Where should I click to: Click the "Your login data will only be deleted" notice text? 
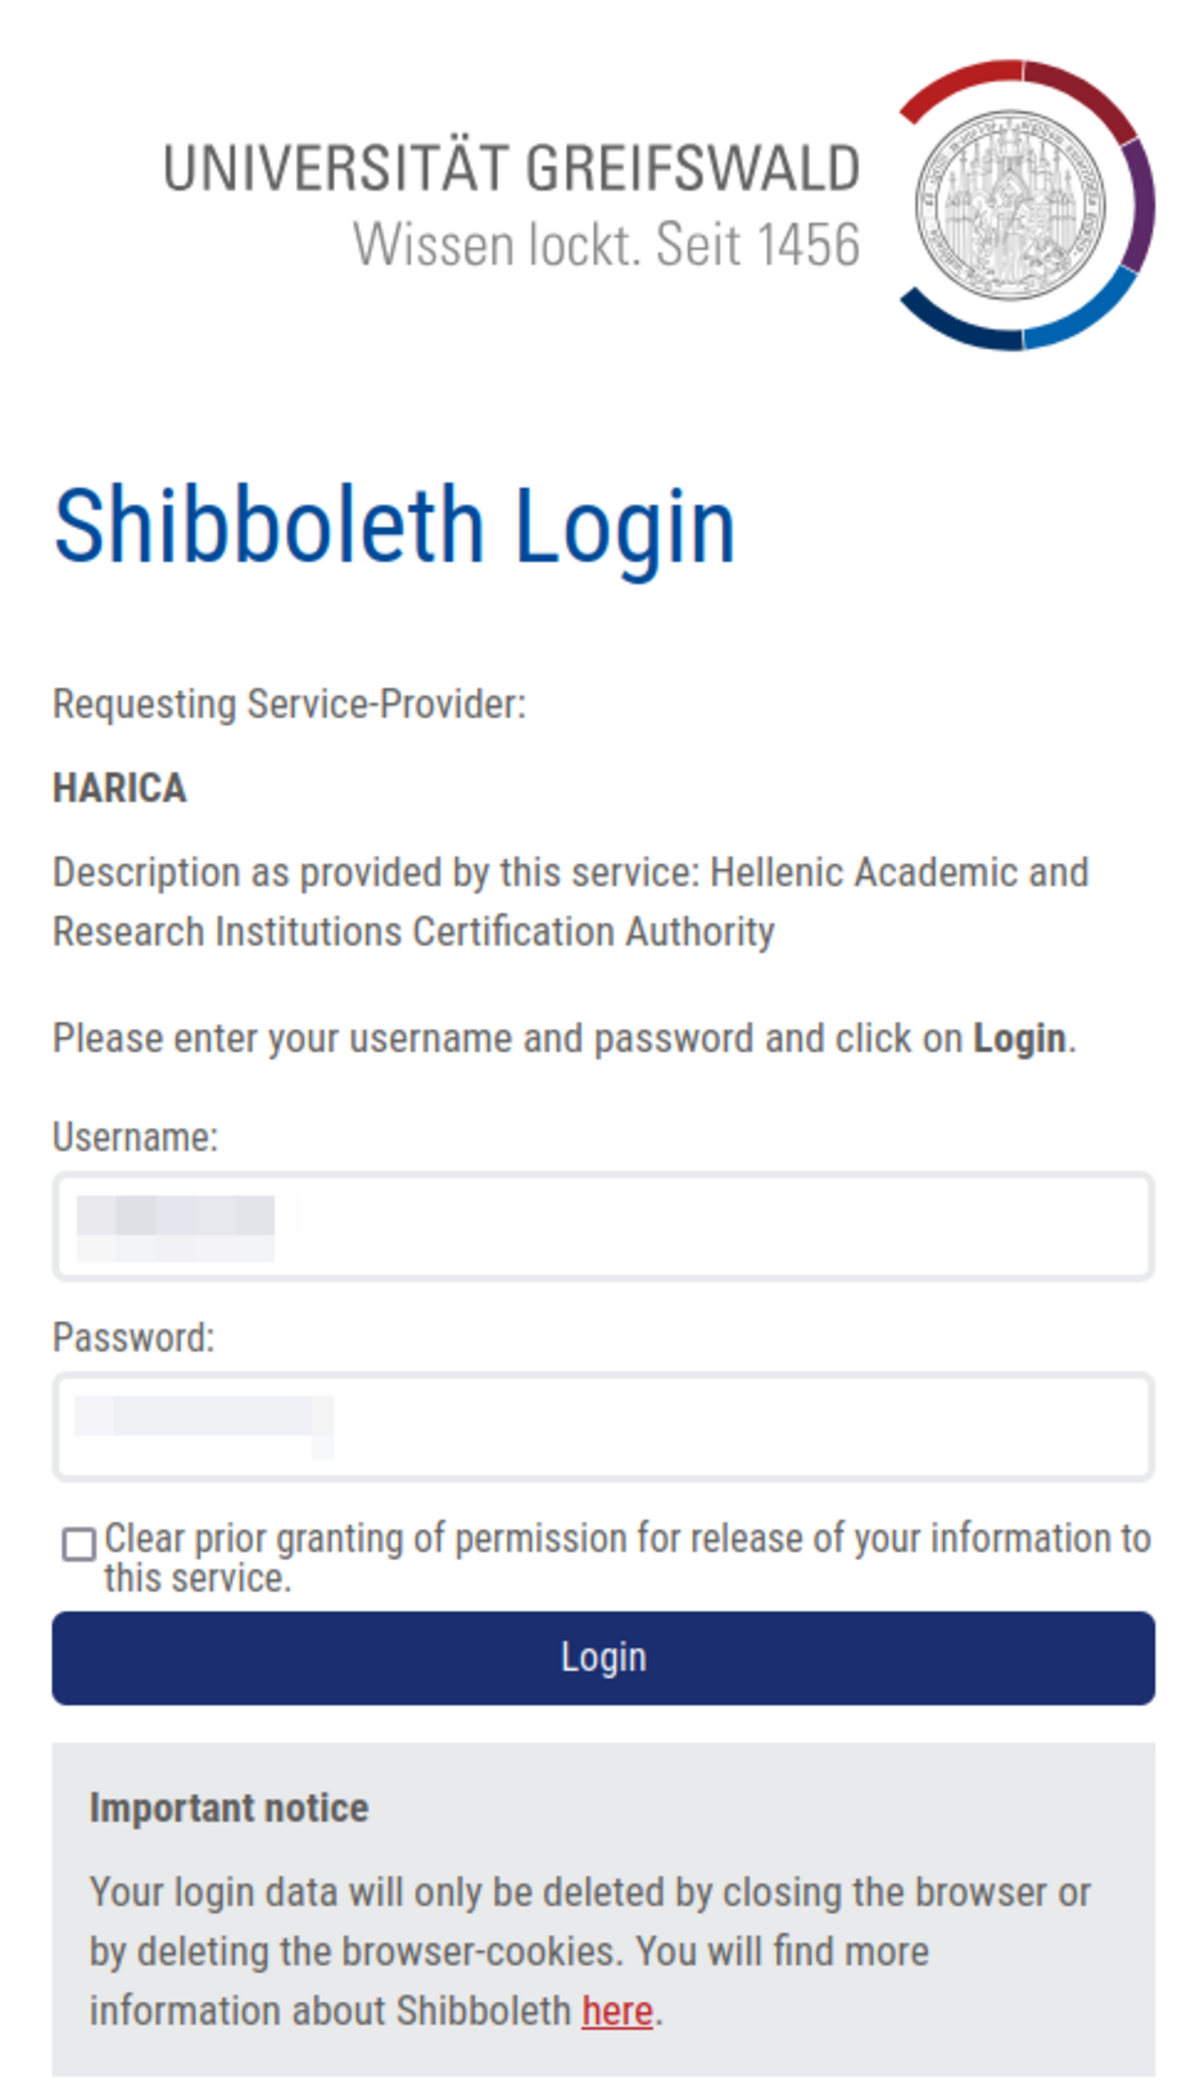coord(590,1893)
